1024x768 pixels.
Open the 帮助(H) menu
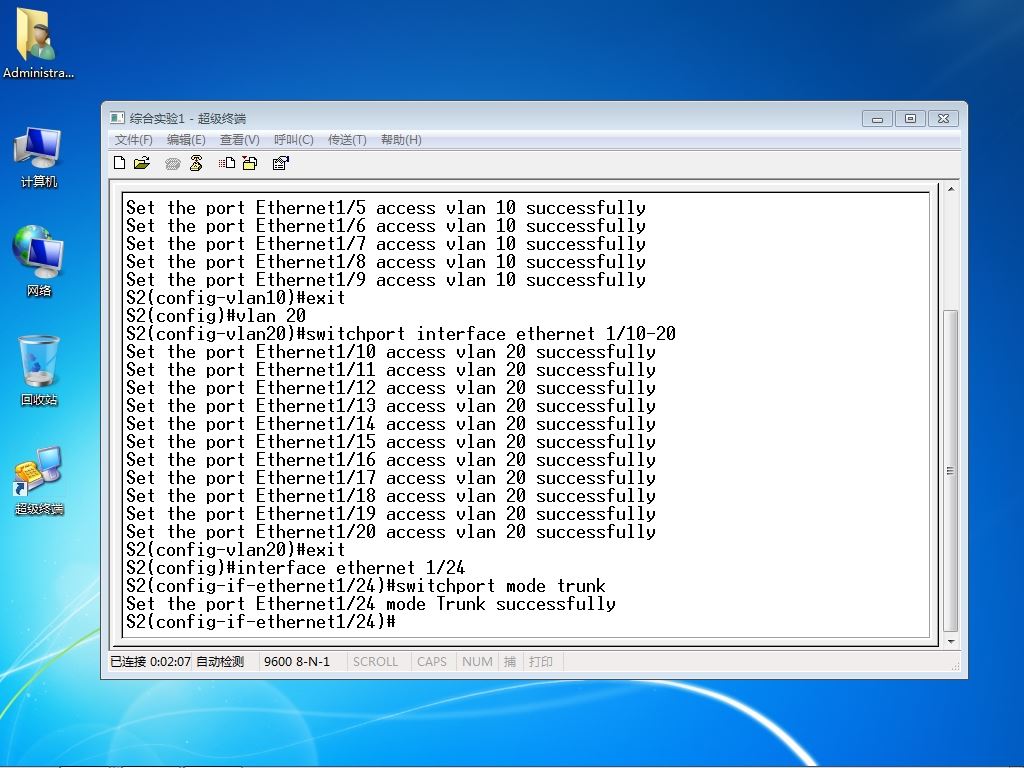pyautogui.click(x=401, y=140)
